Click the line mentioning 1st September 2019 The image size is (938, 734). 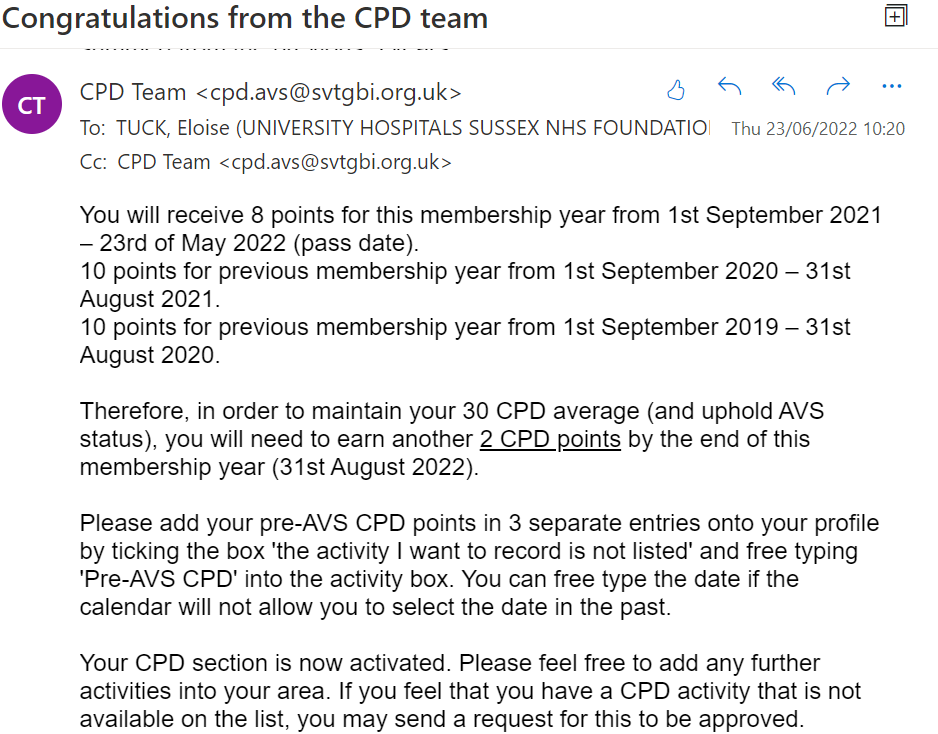tap(464, 327)
